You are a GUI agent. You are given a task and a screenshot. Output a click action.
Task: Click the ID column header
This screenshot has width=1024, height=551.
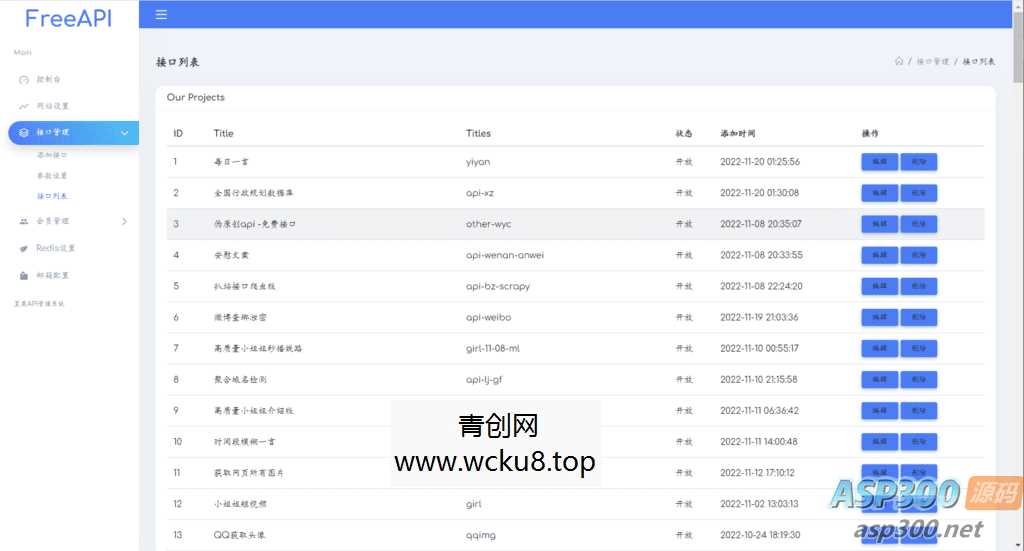(x=178, y=133)
